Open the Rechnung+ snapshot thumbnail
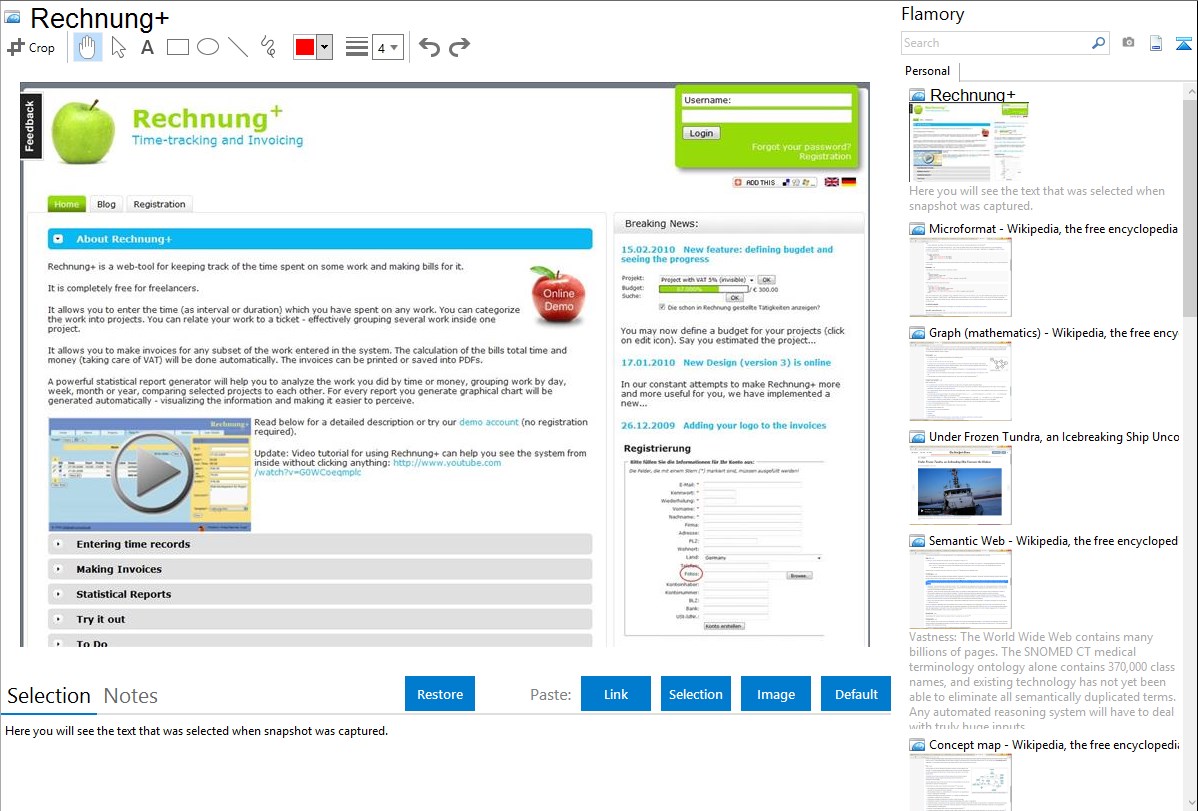 click(969, 143)
